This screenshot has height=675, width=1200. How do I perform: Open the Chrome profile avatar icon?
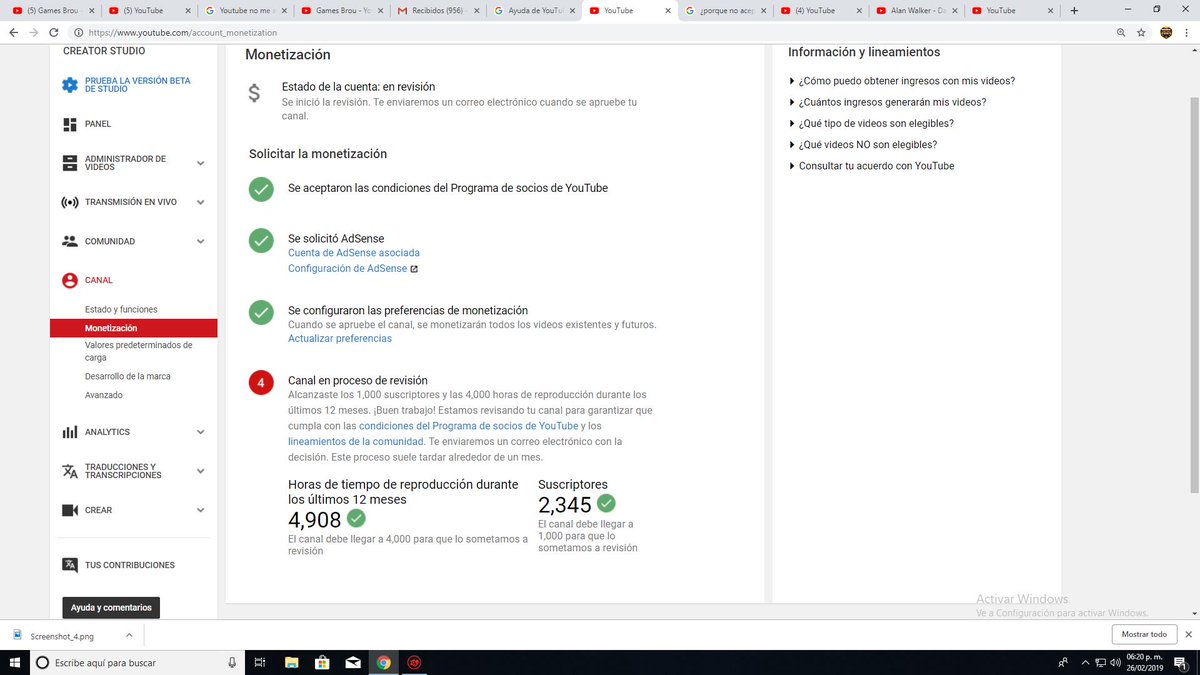[1166, 32]
